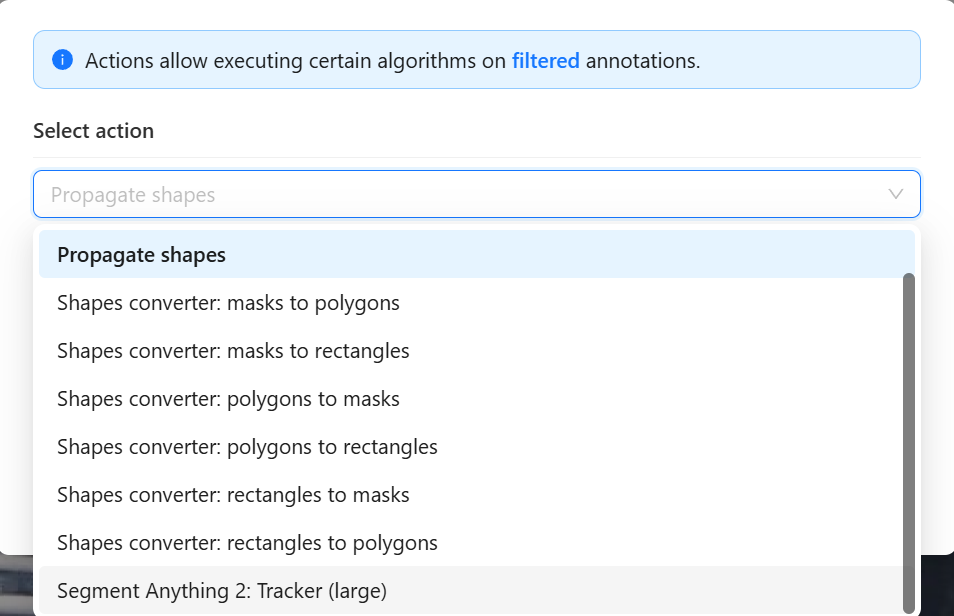The height and width of the screenshot is (616, 954).
Task: Click the word "annotations" in the banner
Action: click(642, 61)
